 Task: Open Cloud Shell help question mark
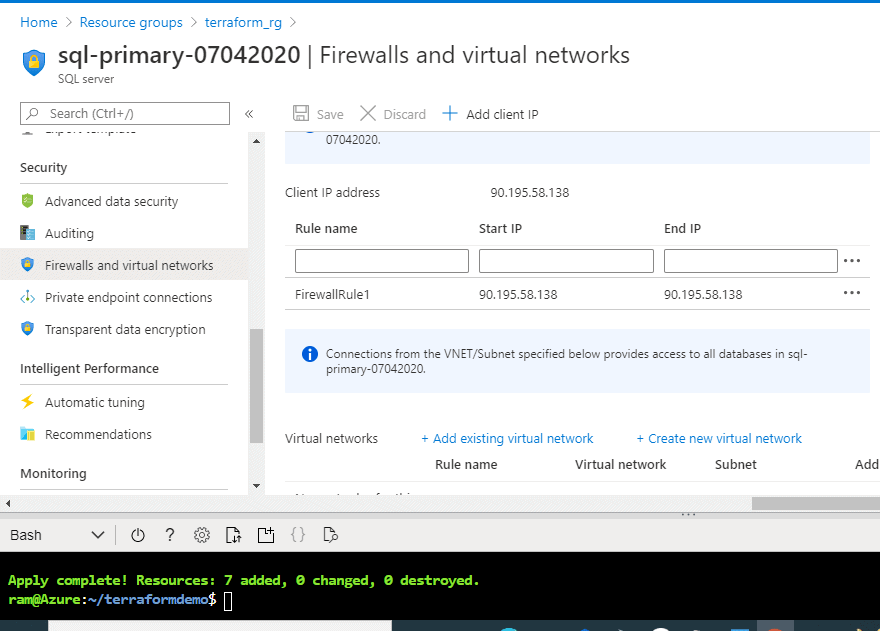pos(170,535)
